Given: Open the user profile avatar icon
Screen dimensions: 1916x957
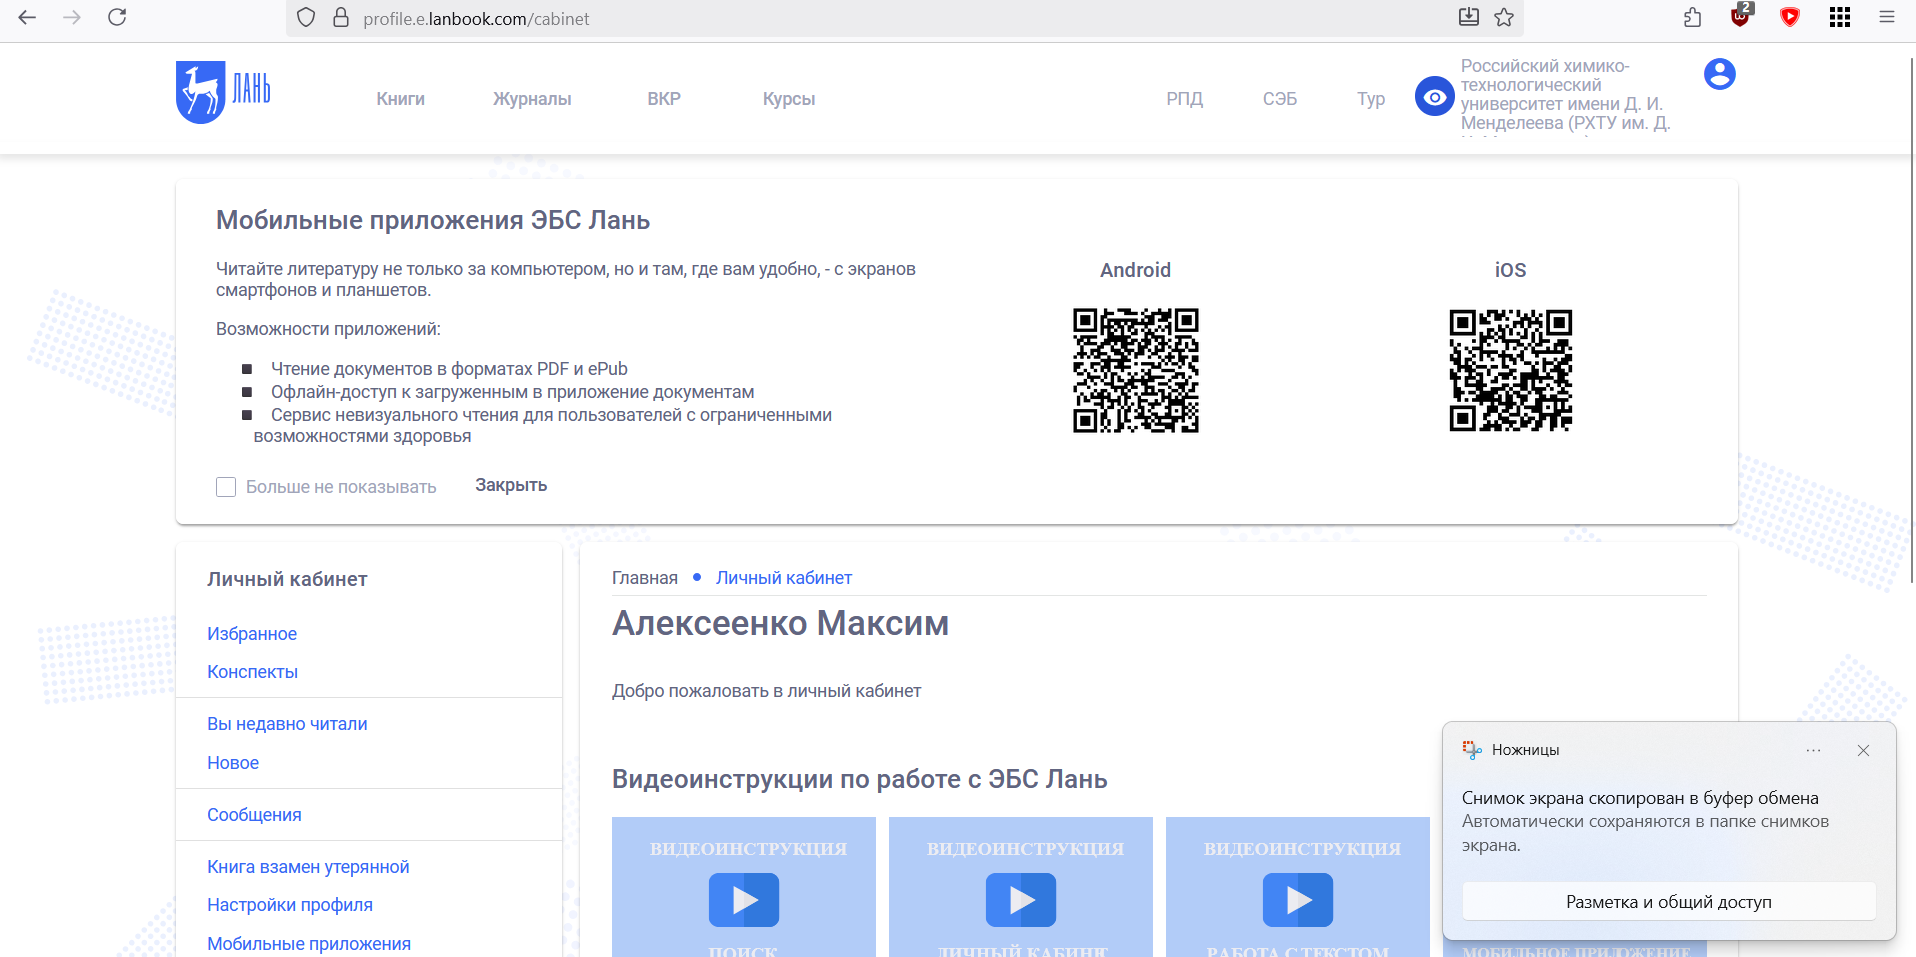Looking at the screenshot, I should (1719, 74).
